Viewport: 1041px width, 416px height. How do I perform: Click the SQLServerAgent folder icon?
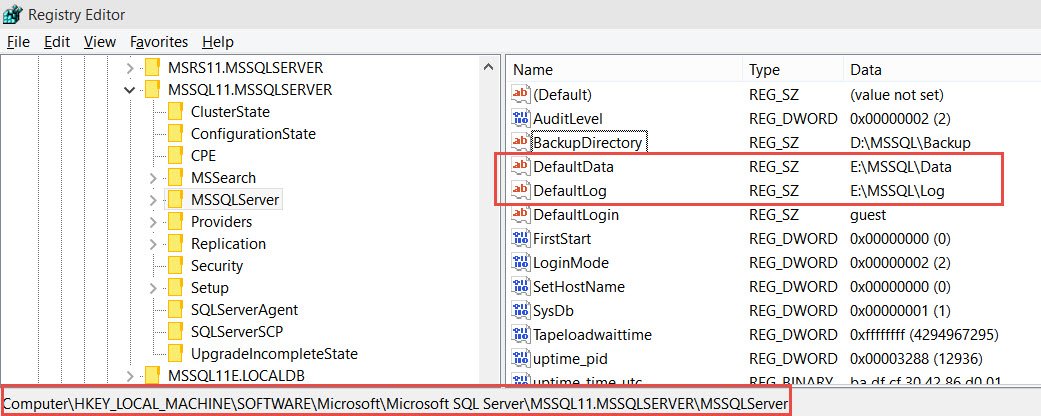point(175,310)
